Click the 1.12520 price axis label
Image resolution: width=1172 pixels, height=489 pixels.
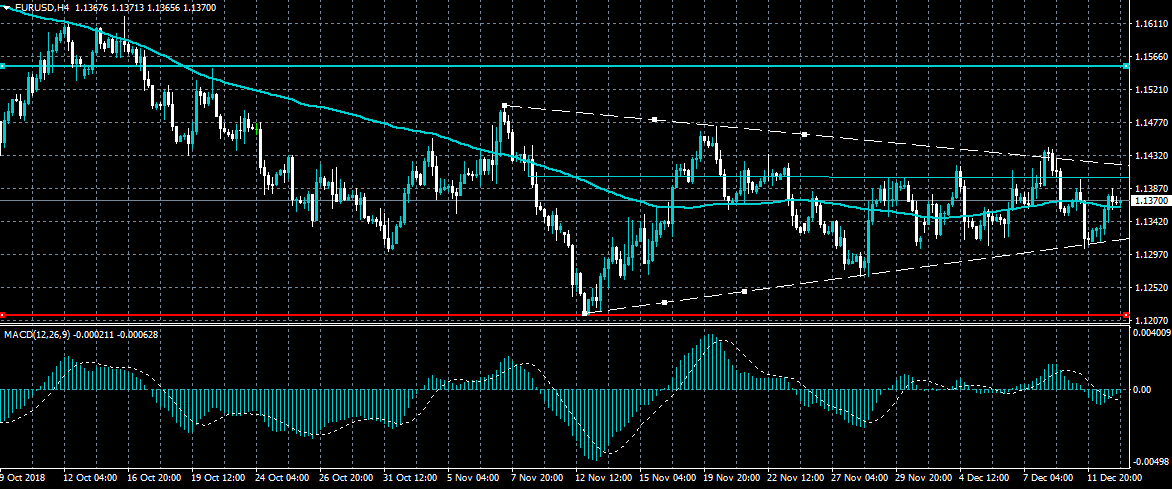(1150, 287)
